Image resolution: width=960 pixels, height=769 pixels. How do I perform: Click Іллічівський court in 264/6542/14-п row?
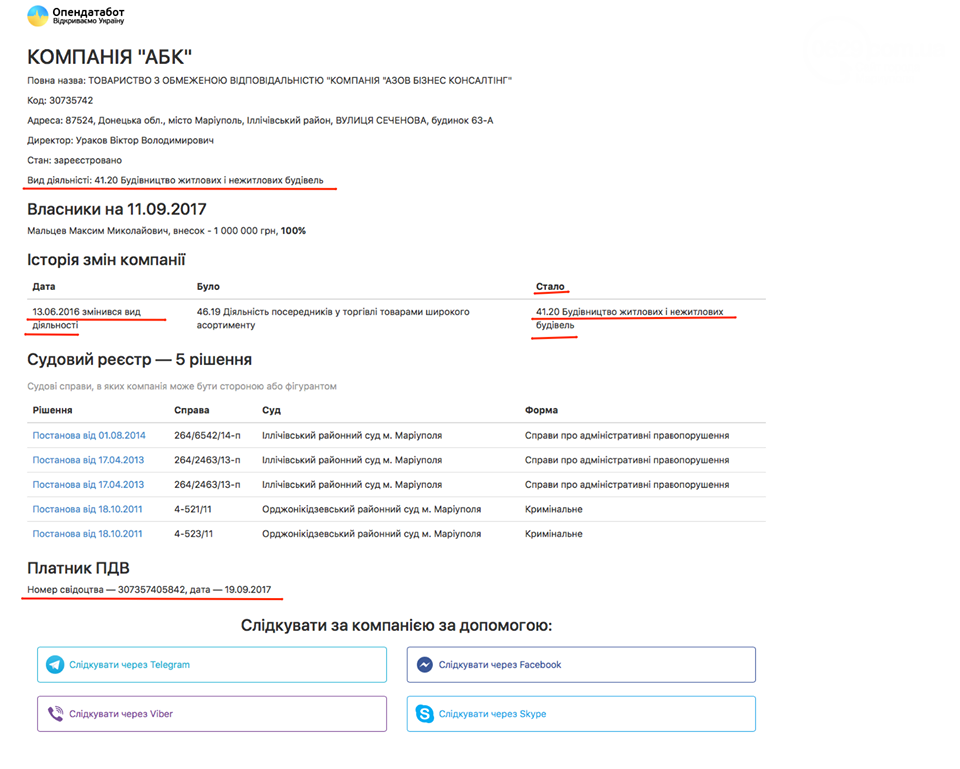pyautogui.click(x=352, y=435)
